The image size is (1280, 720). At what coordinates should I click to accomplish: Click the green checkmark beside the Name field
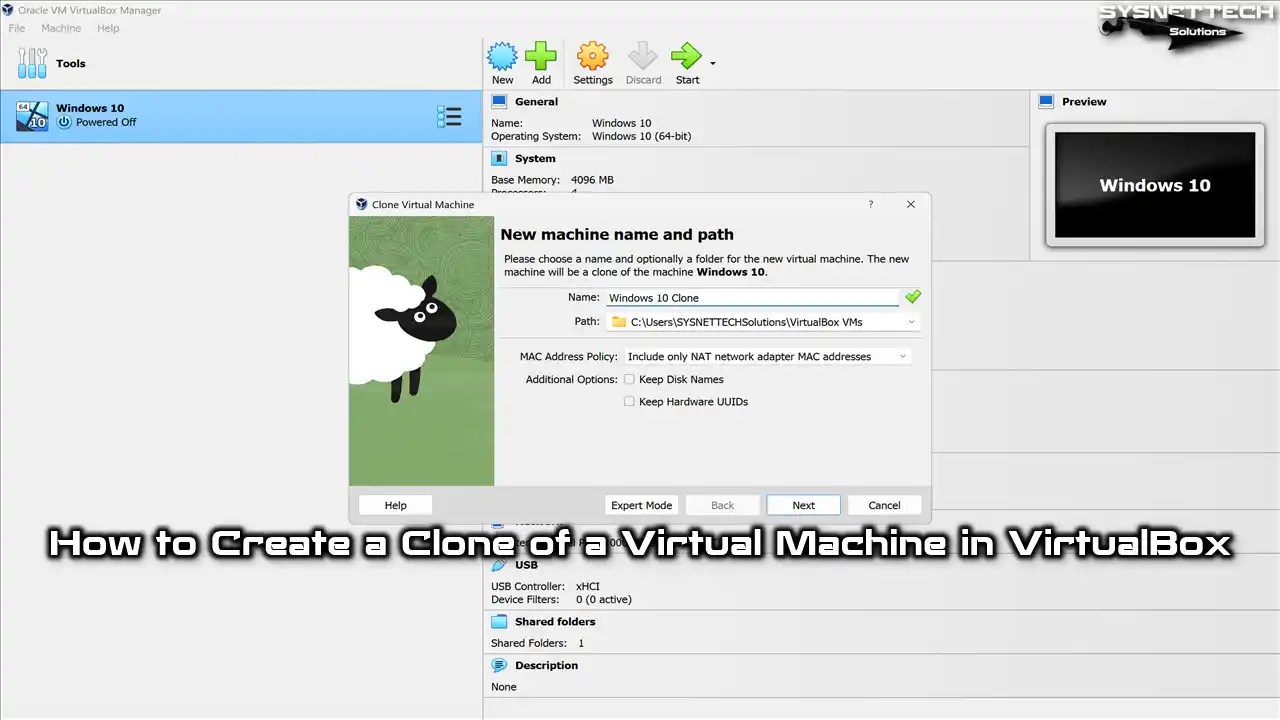pos(912,297)
